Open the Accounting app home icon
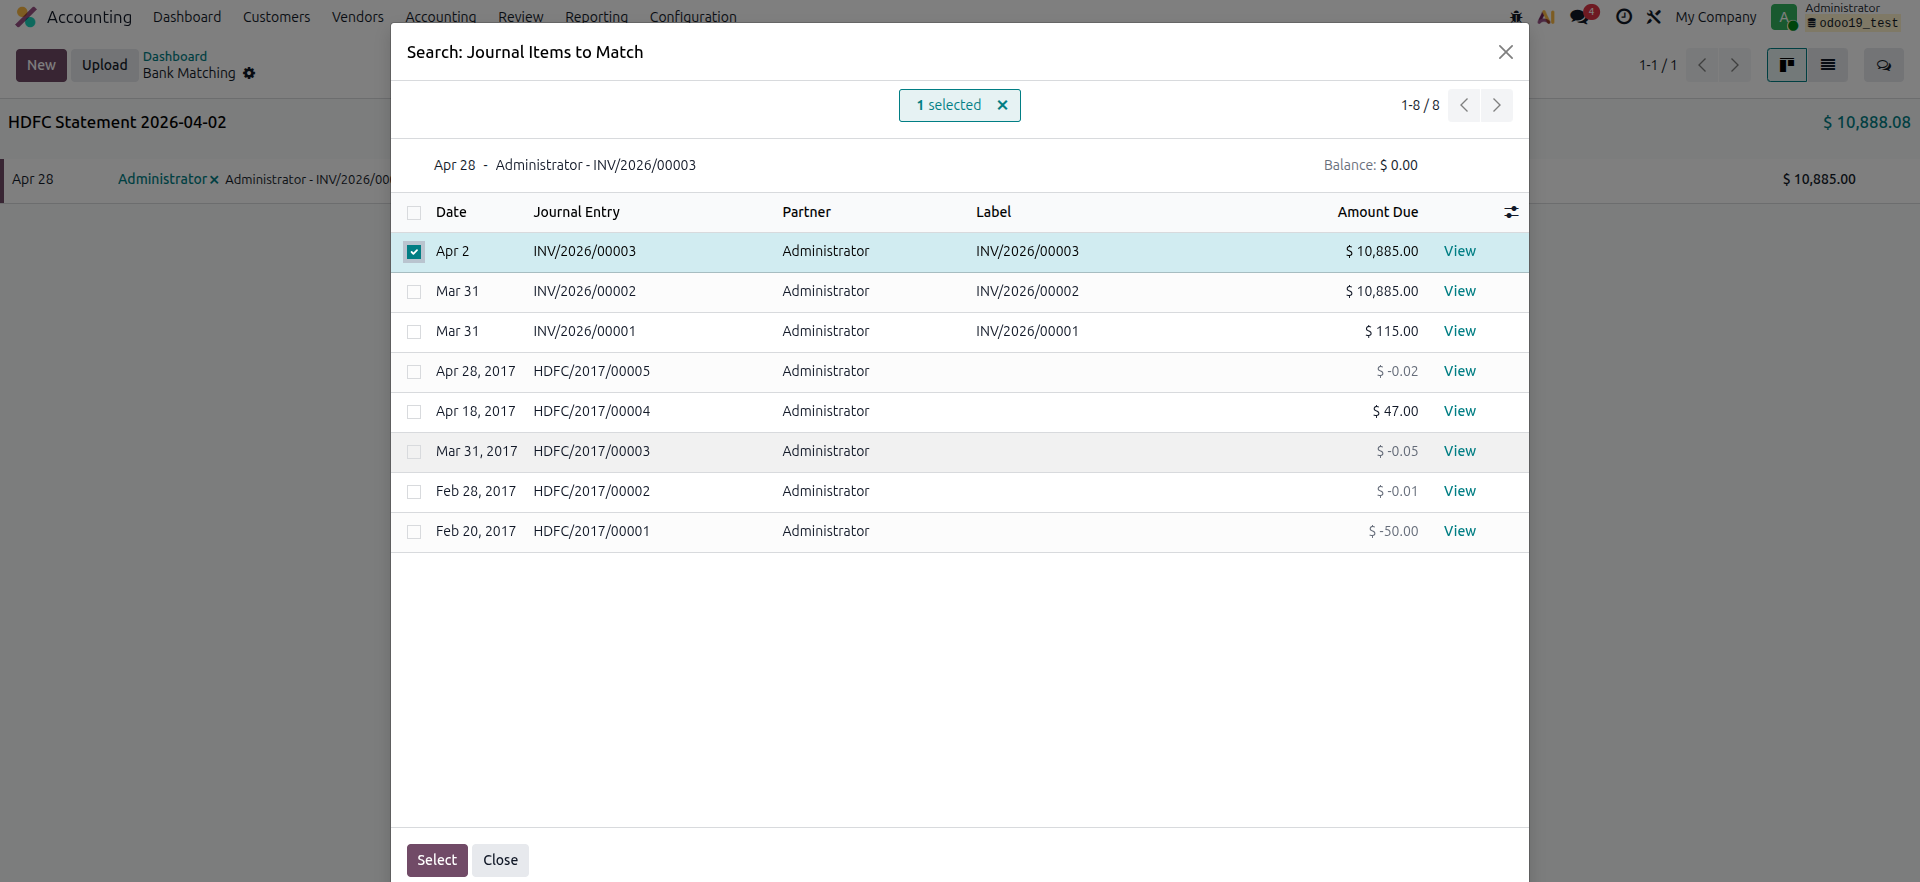1920x882 pixels. (26, 17)
